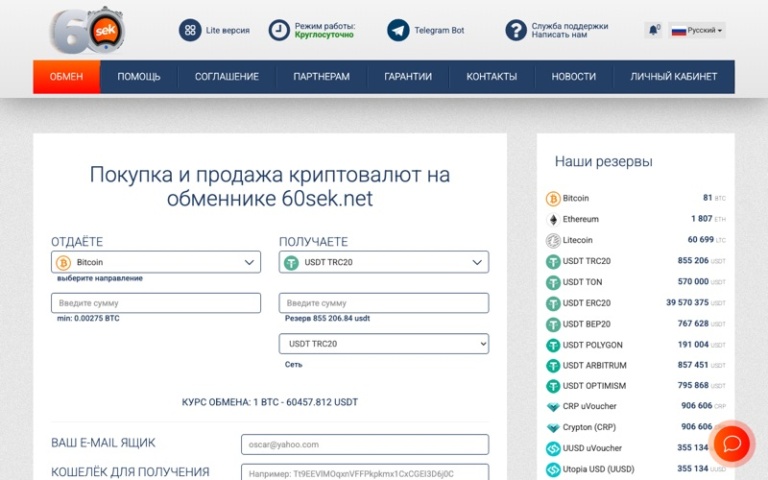Click the CRP uVoucher diamond icon

click(553, 407)
